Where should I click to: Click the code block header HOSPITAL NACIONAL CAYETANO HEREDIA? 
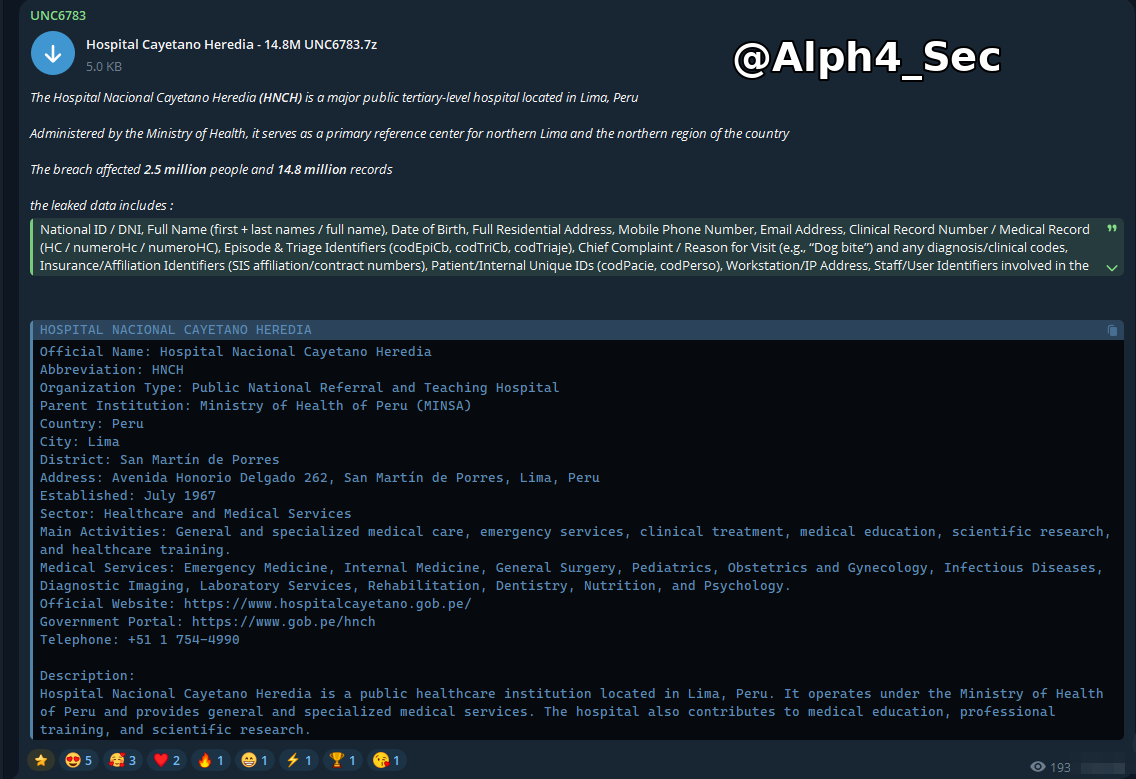coord(175,330)
